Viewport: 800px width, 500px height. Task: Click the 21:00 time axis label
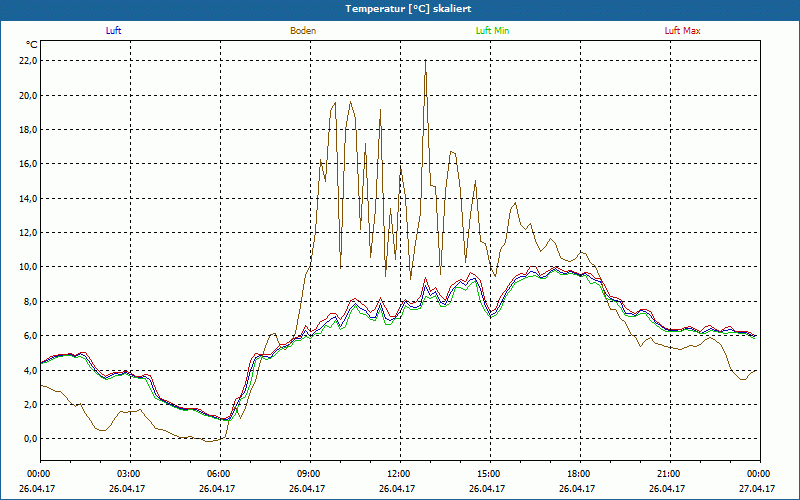coord(668,474)
